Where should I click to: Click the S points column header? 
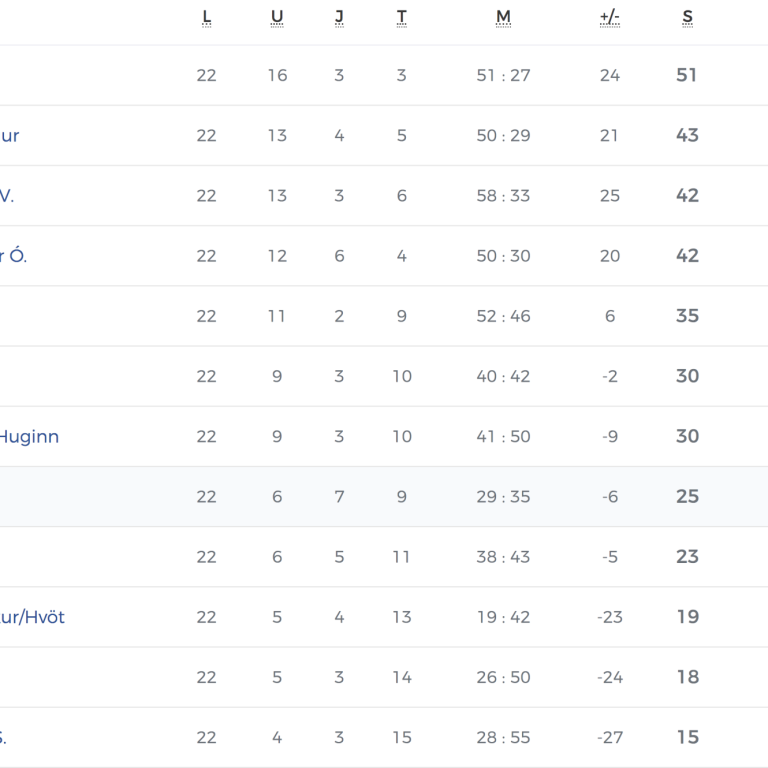[687, 17]
